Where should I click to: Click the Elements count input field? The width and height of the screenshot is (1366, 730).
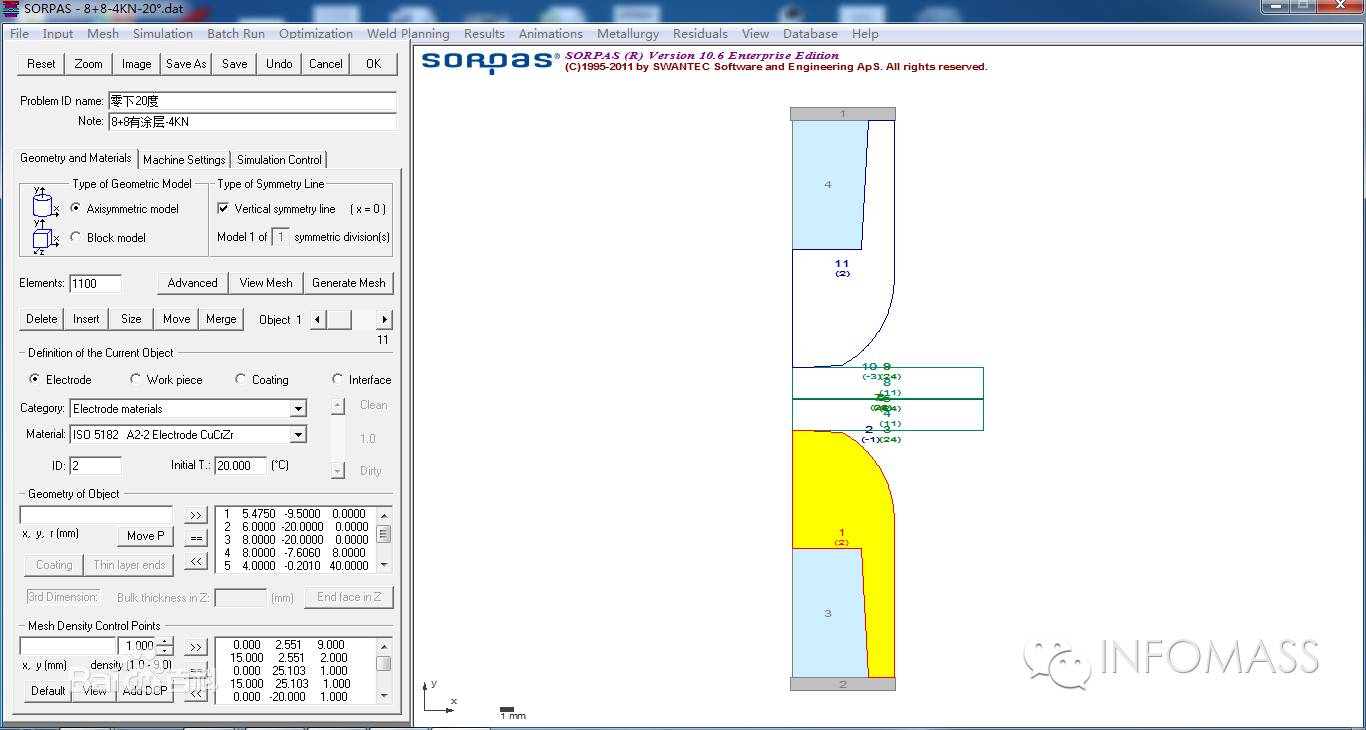click(x=96, y=283)
